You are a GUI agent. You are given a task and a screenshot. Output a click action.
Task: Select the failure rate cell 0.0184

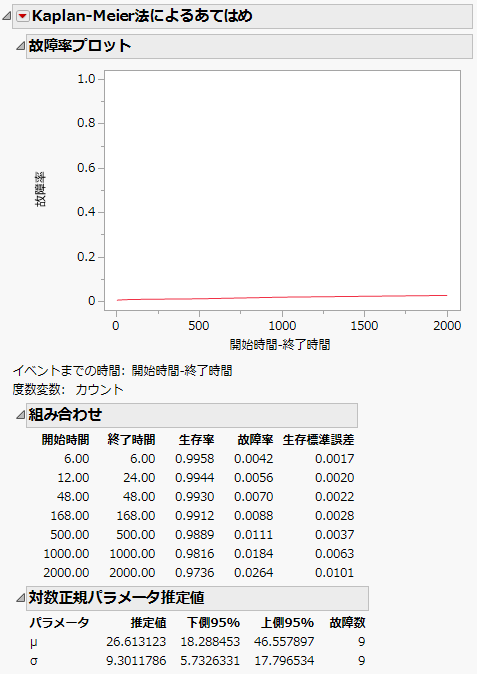pyautogui.click(x=254, y=554)
